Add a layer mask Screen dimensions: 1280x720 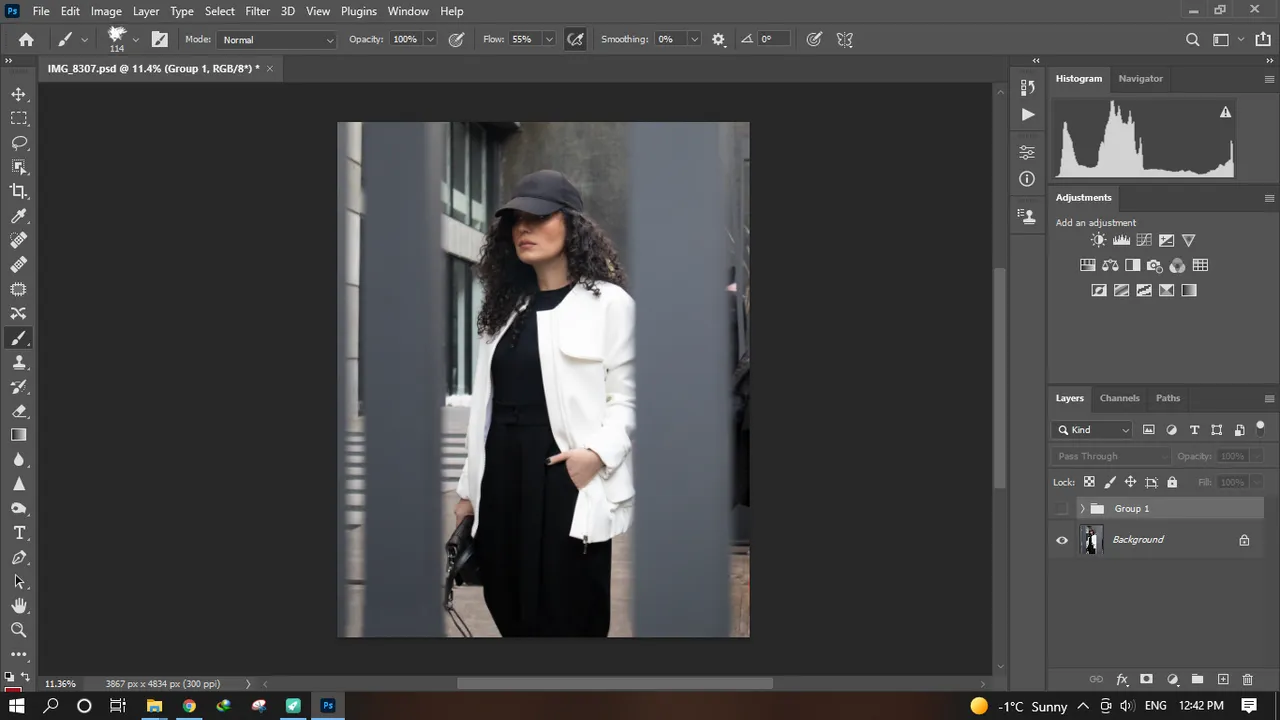click(1146, 679)
